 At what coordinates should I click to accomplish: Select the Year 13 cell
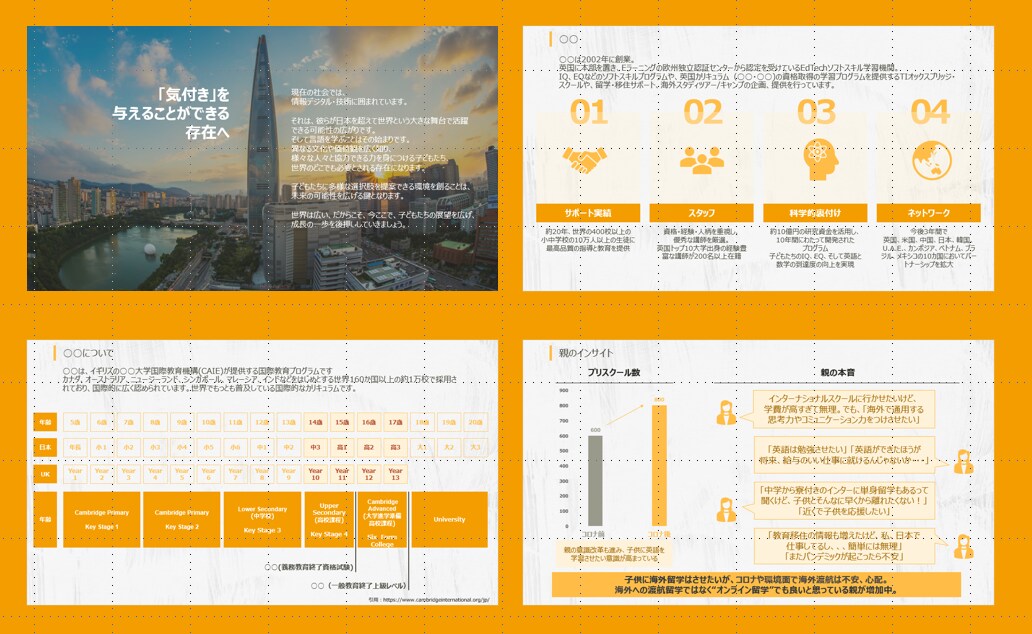coord(396,474)
